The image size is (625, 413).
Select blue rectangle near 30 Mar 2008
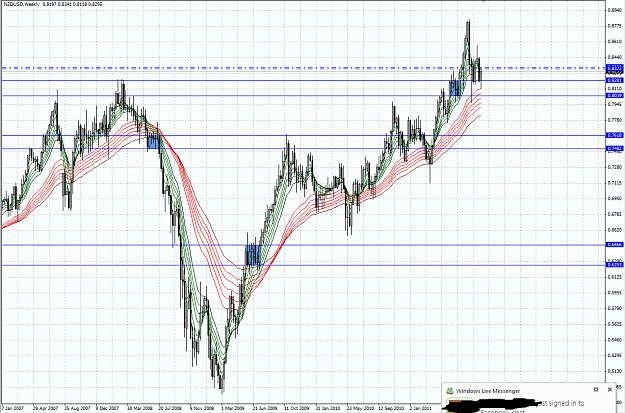(153, 142)
